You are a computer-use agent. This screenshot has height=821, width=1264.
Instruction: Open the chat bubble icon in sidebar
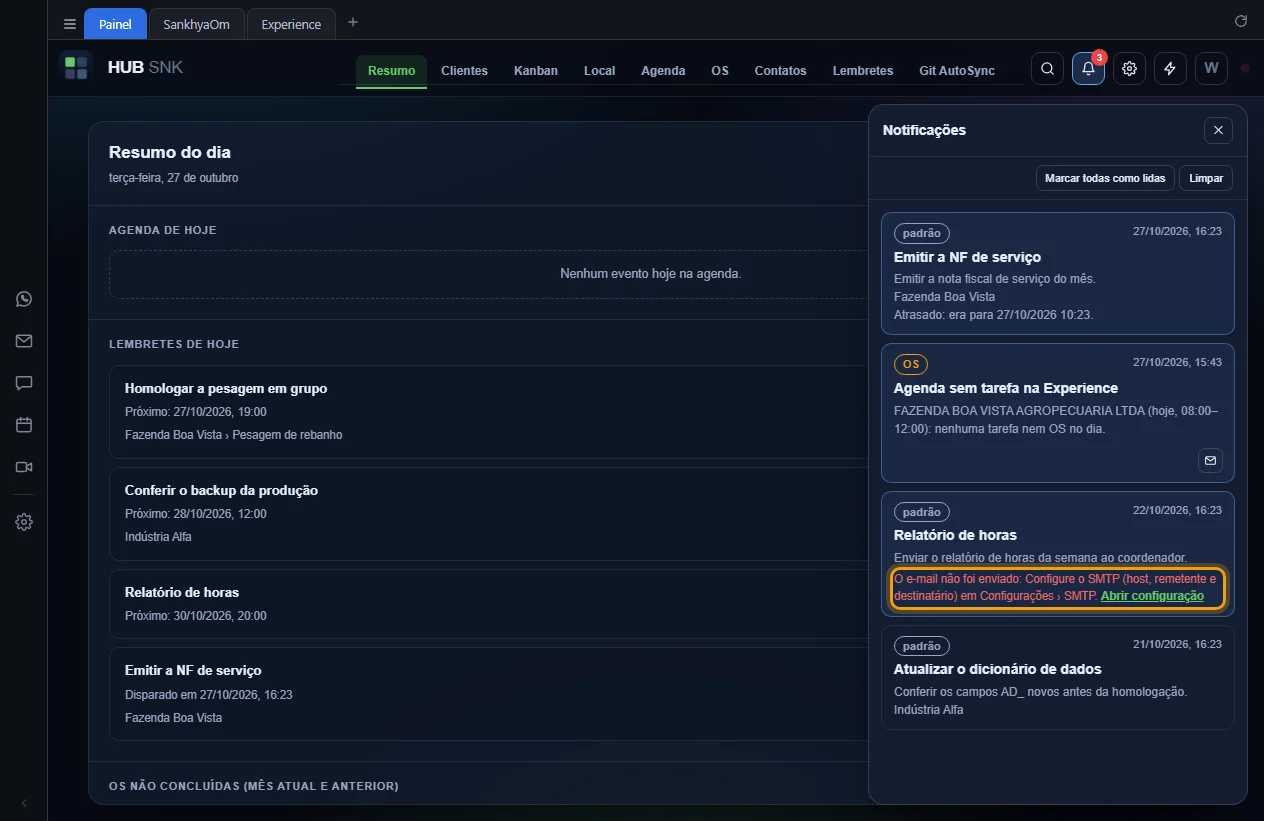24,383
